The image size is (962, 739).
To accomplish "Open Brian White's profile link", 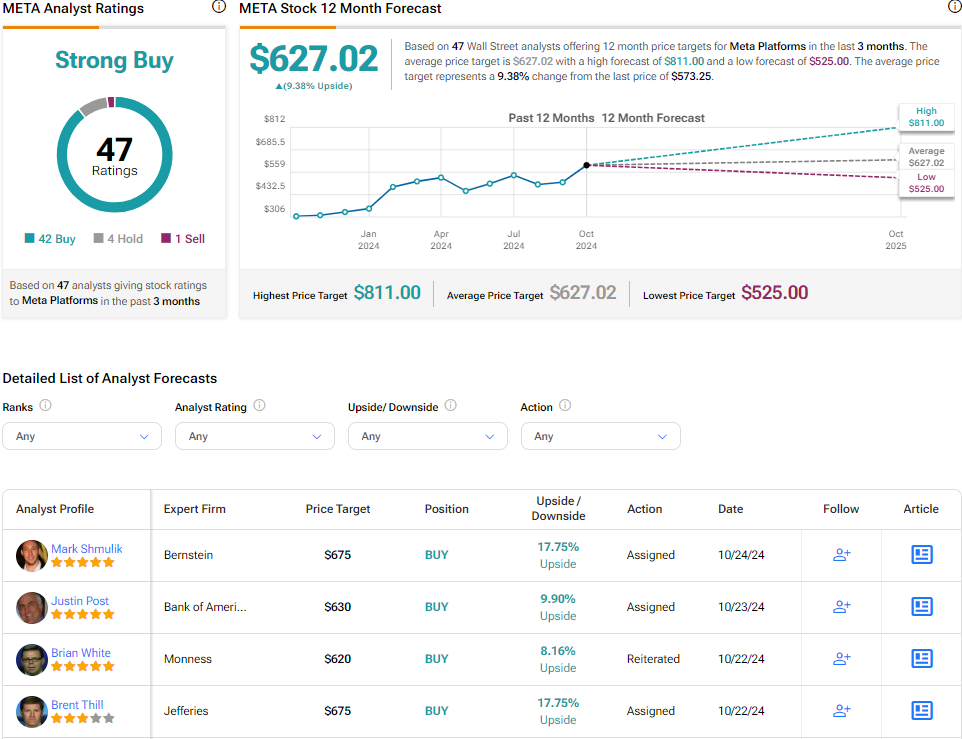I will [x=81, y=653].
